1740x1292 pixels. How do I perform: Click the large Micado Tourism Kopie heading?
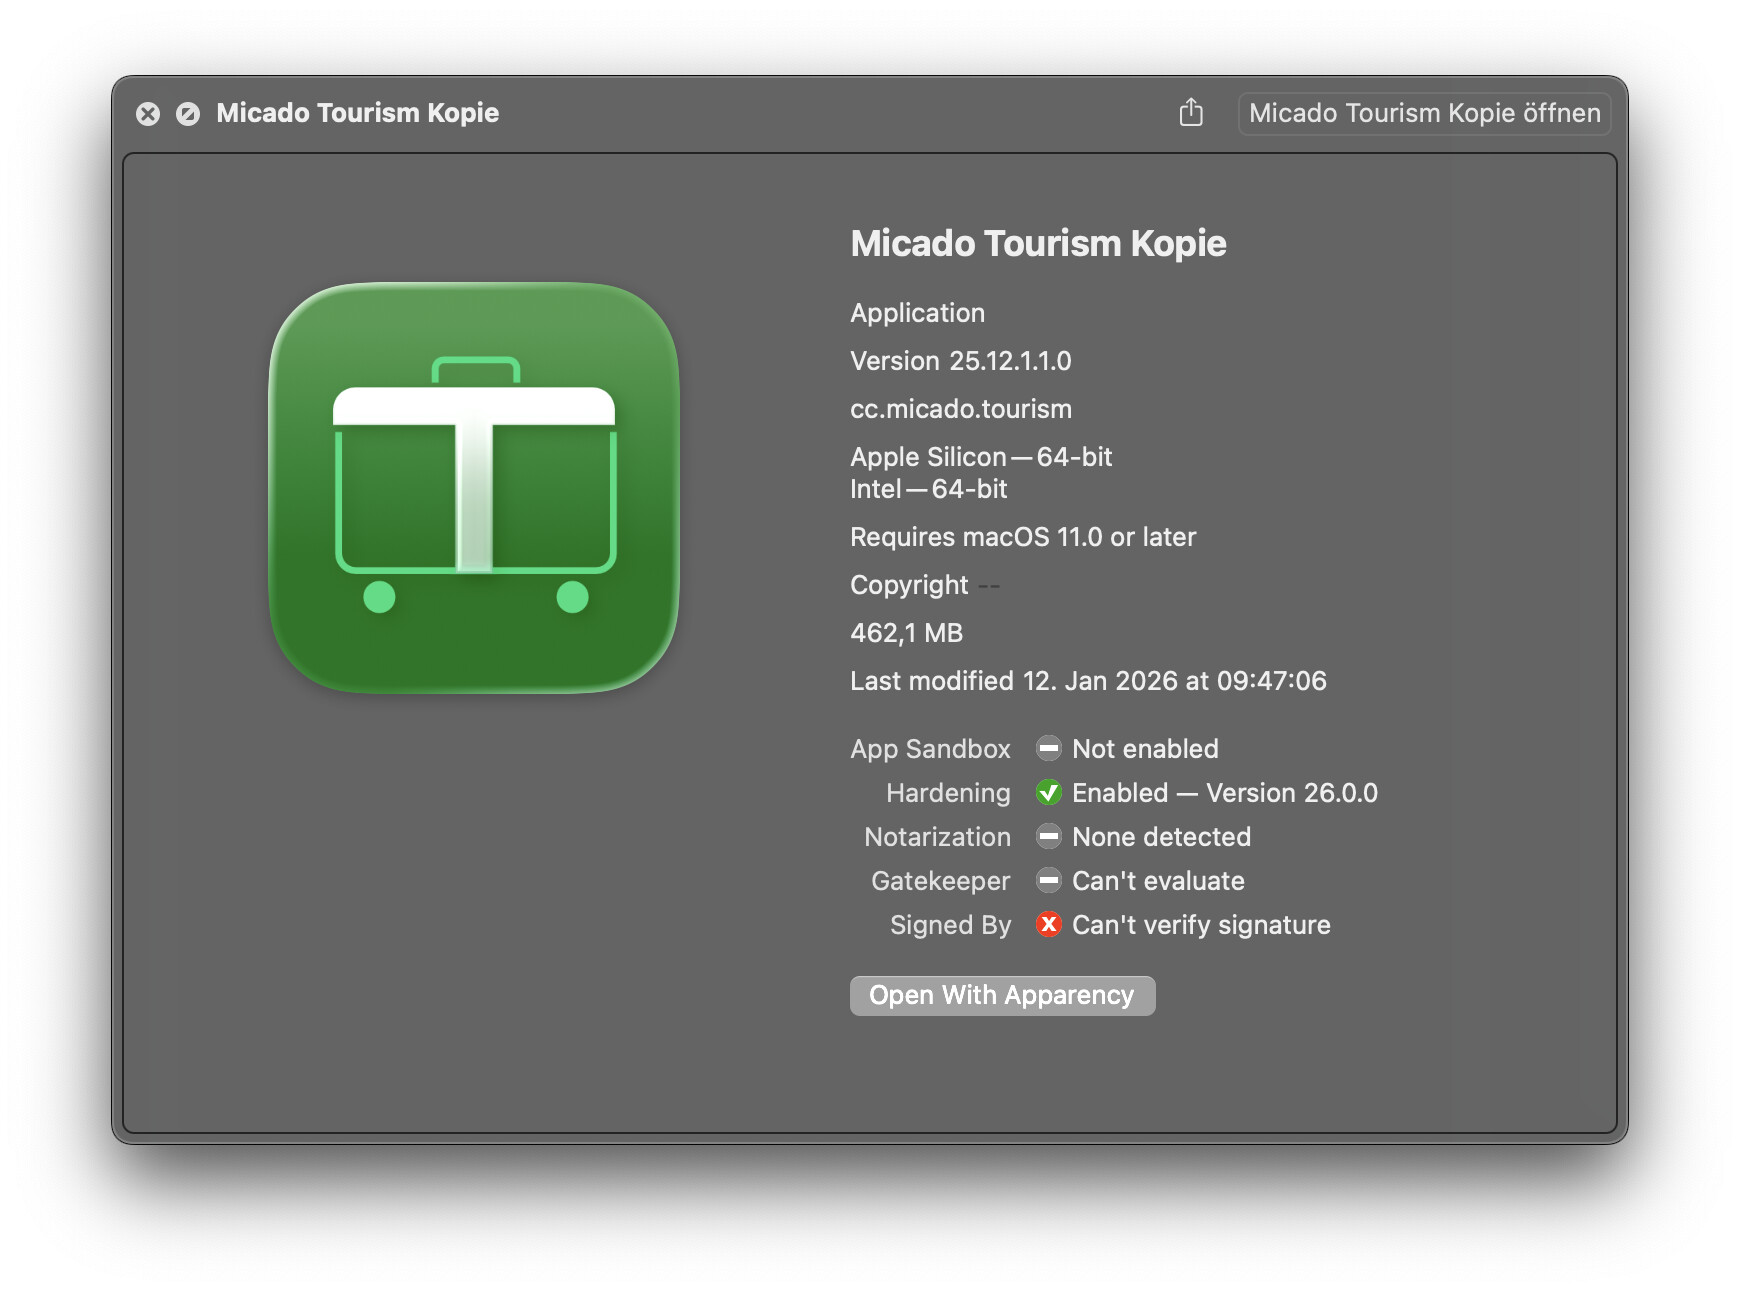(x=1037, y=244)
